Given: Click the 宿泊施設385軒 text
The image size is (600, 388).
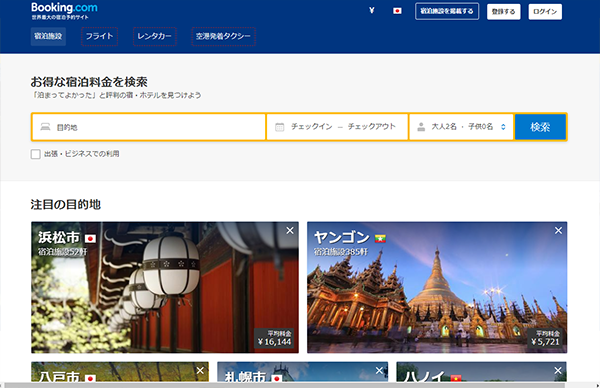Looking at the screenshot, I should (341, 252).
